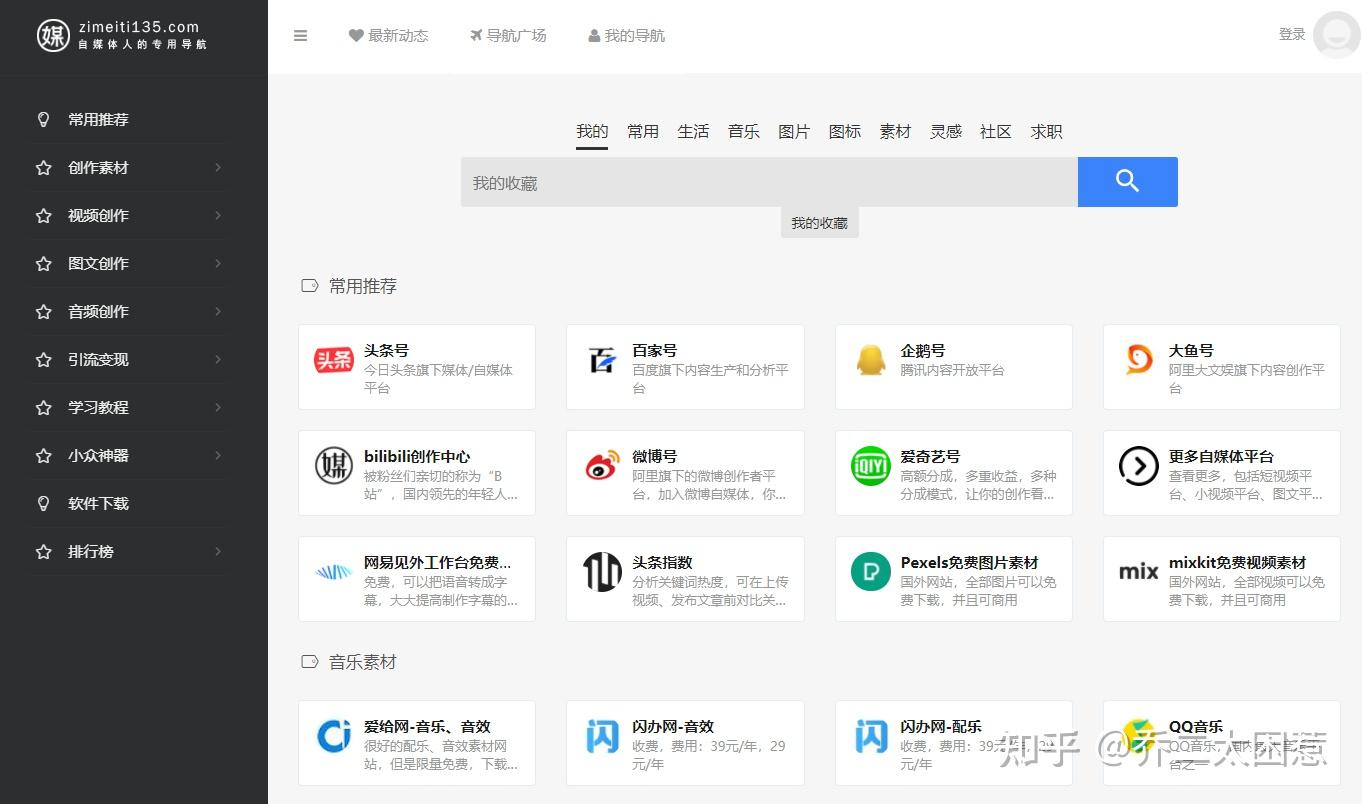Open 软件下载 in the sidebar
The image size is (1362, 804).
click(98, 503)
